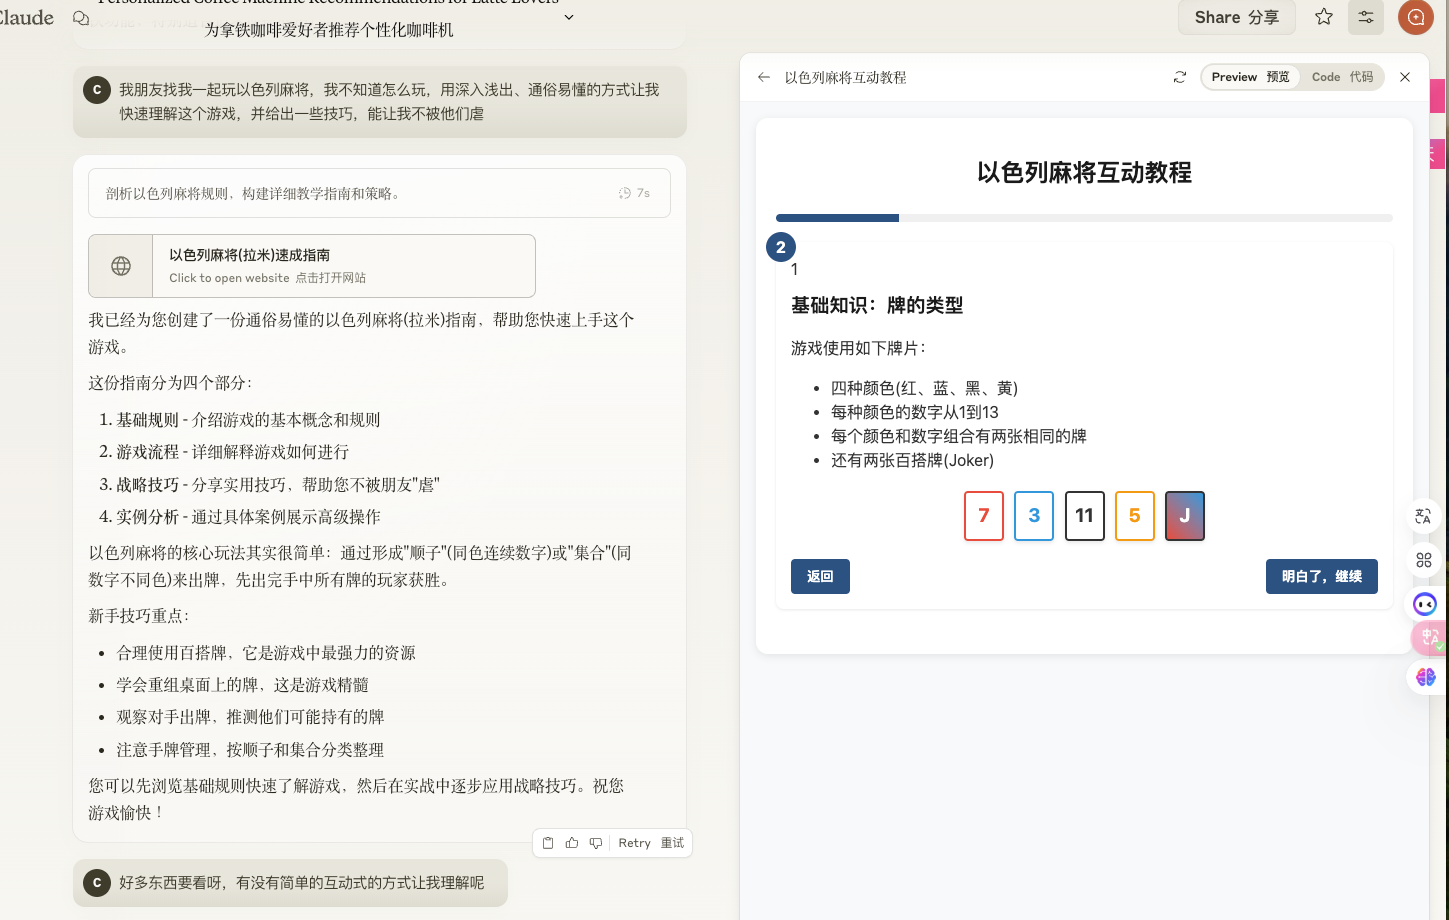The image size is (1449, 920).
Task: Start a new chat with the orange button
Action: 1415,17
